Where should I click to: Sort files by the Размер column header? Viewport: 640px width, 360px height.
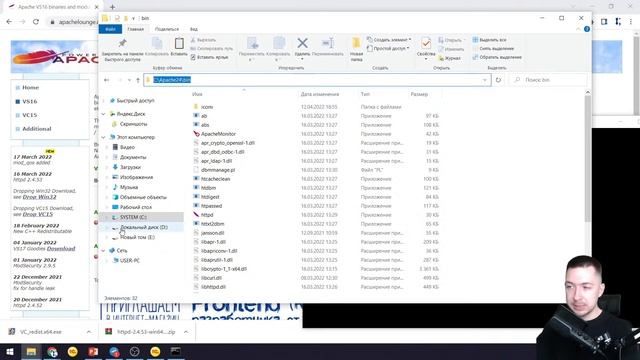[419, 94]
